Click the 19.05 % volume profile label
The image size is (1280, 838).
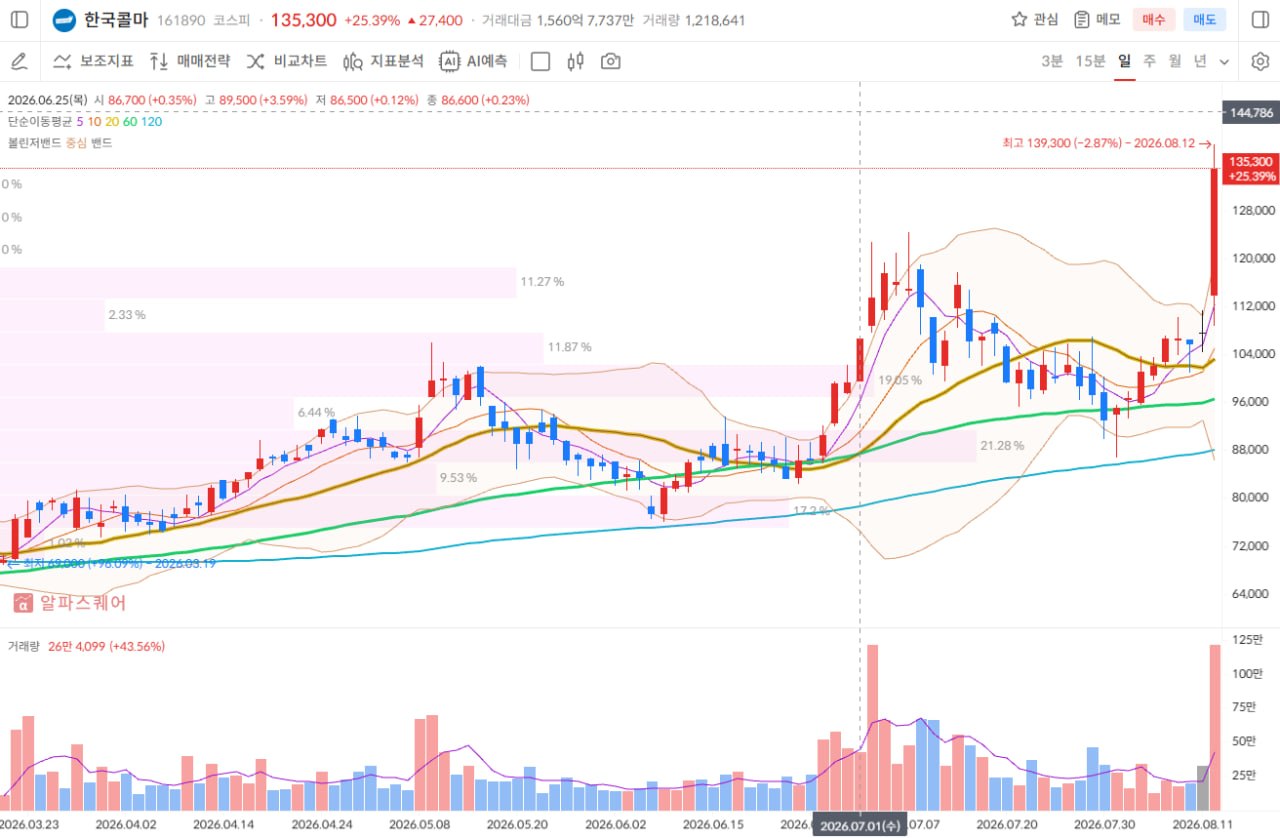pyautogui.click(x=900, y=380)
